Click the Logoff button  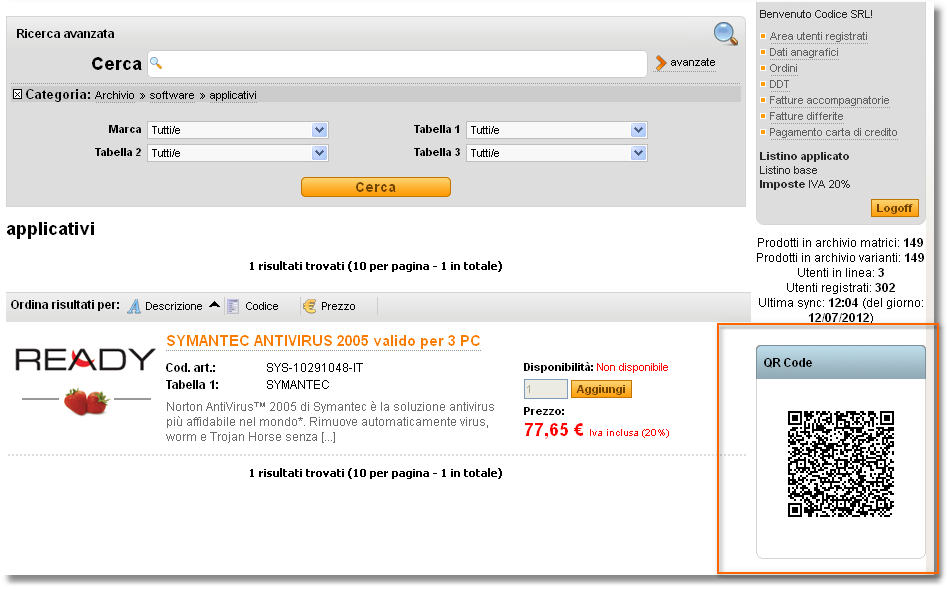(x=894, y=208)
